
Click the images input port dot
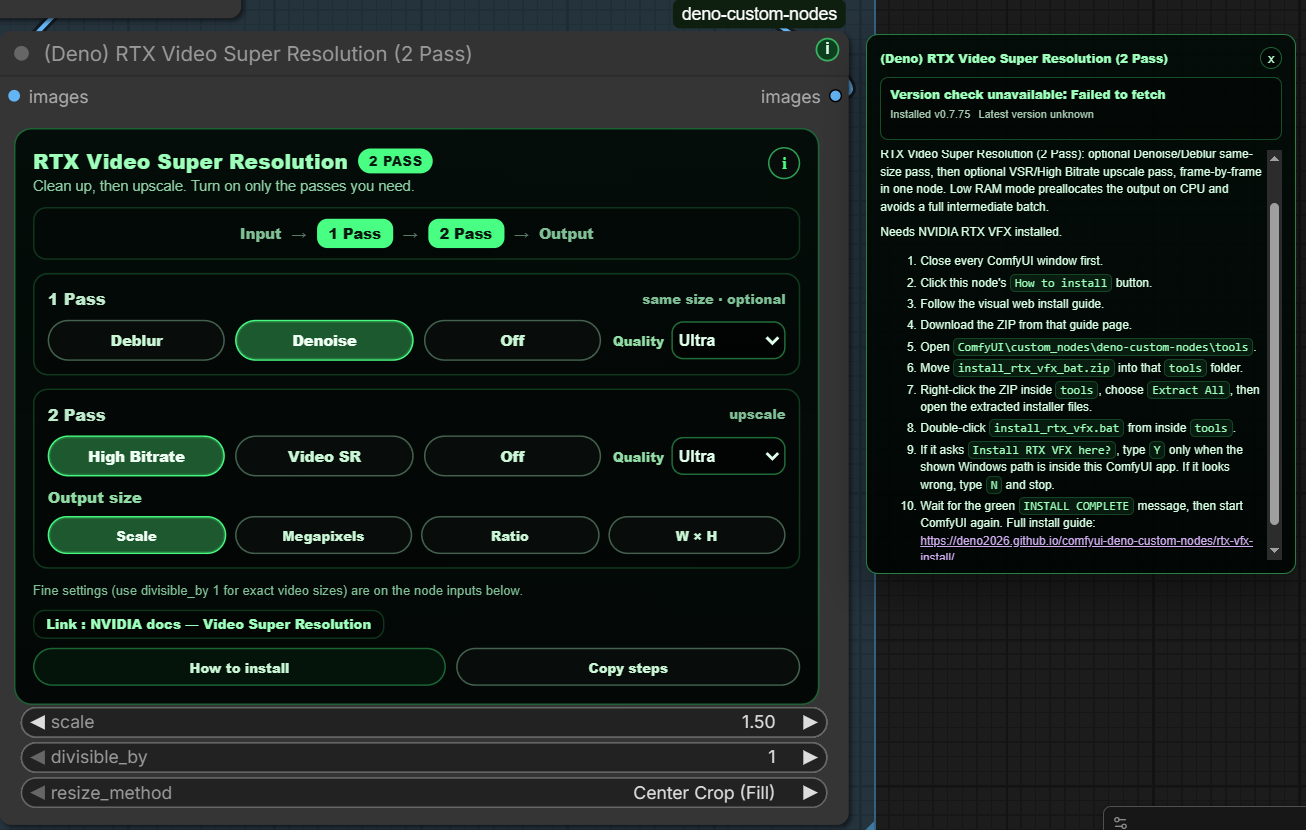tap(14, 96)
